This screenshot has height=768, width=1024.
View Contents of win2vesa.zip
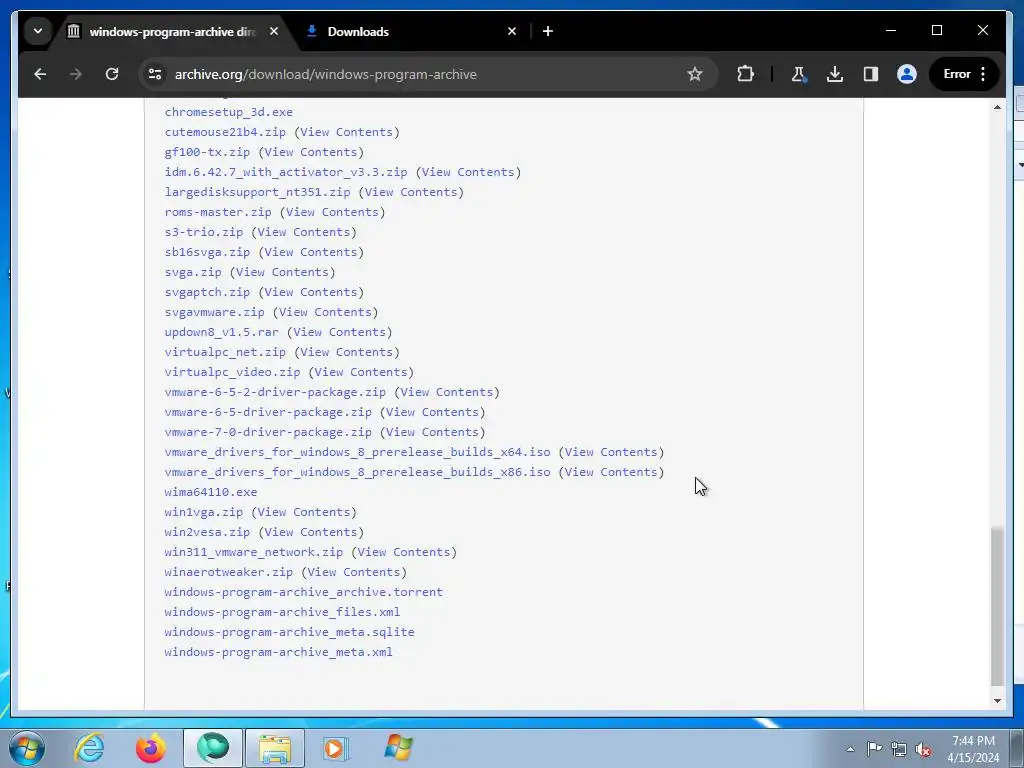coord(311,532)
